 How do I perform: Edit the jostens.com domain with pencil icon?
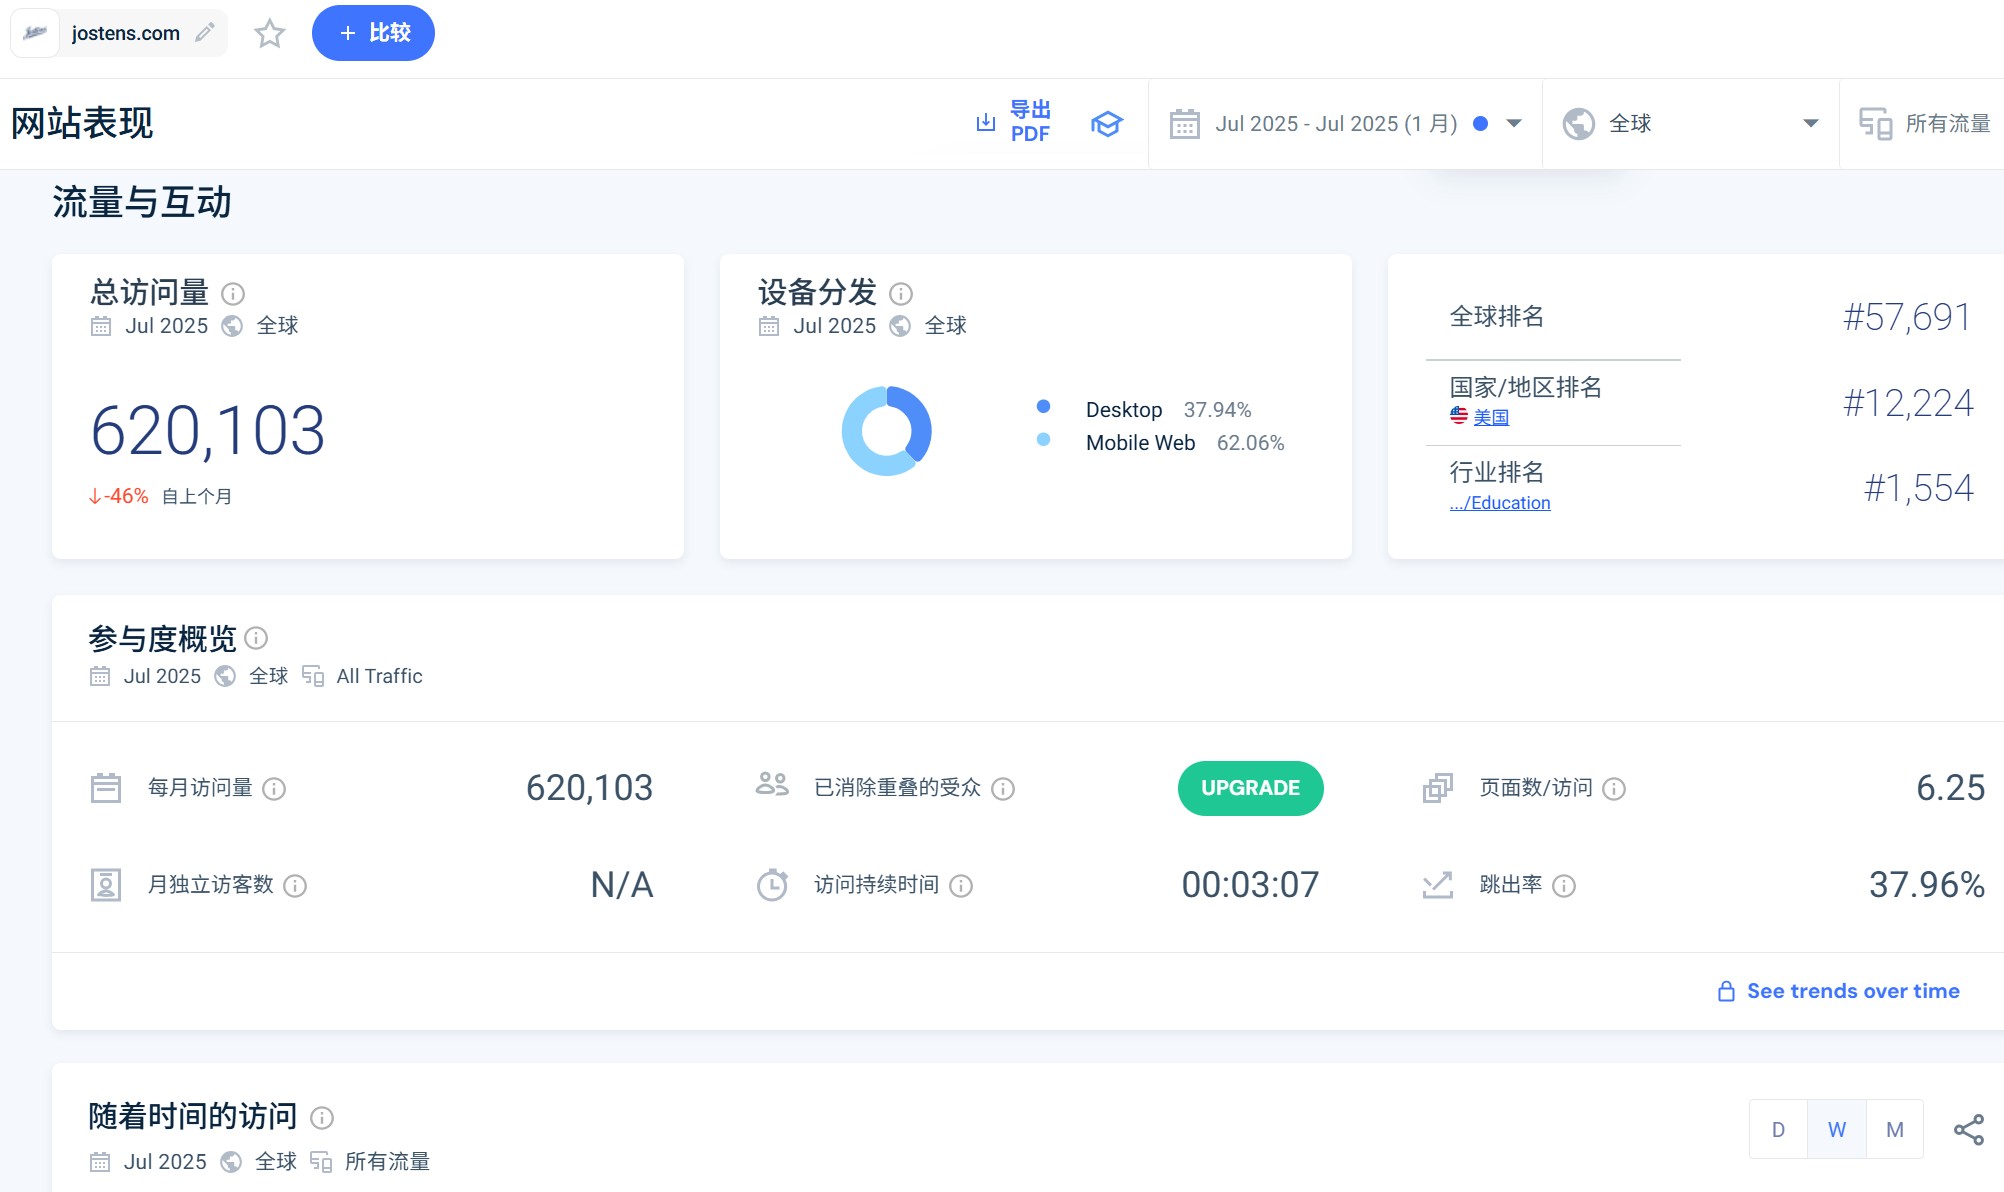point(205,33)
